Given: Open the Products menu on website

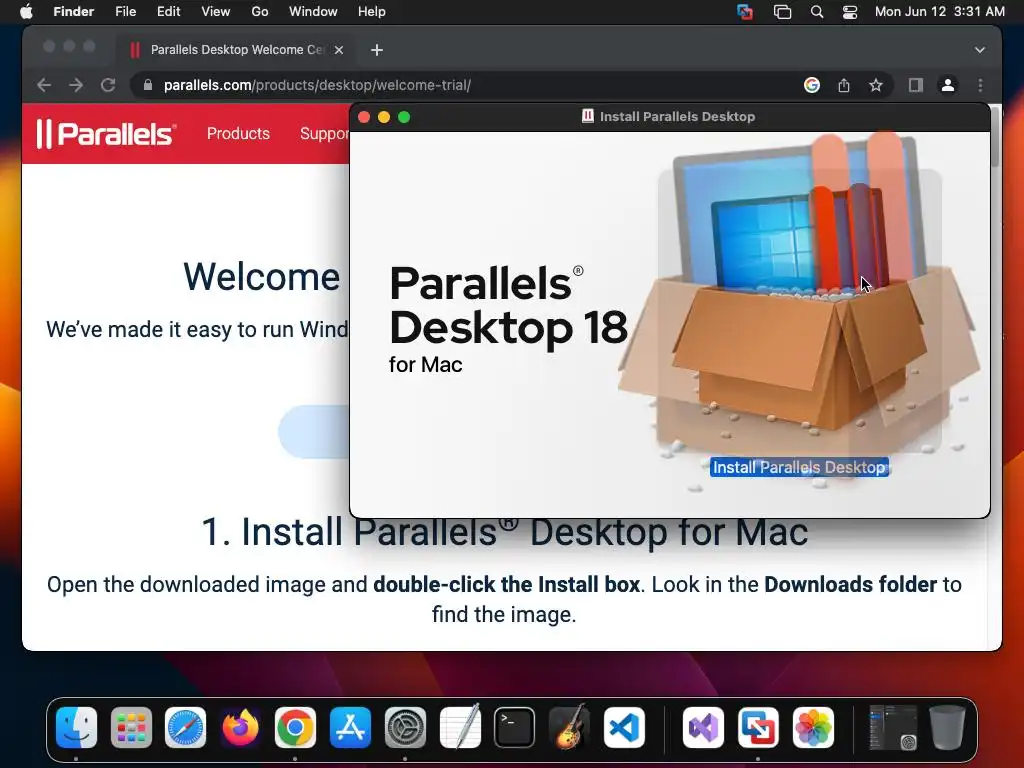Looking at the screenshot, I should point(238,133).
